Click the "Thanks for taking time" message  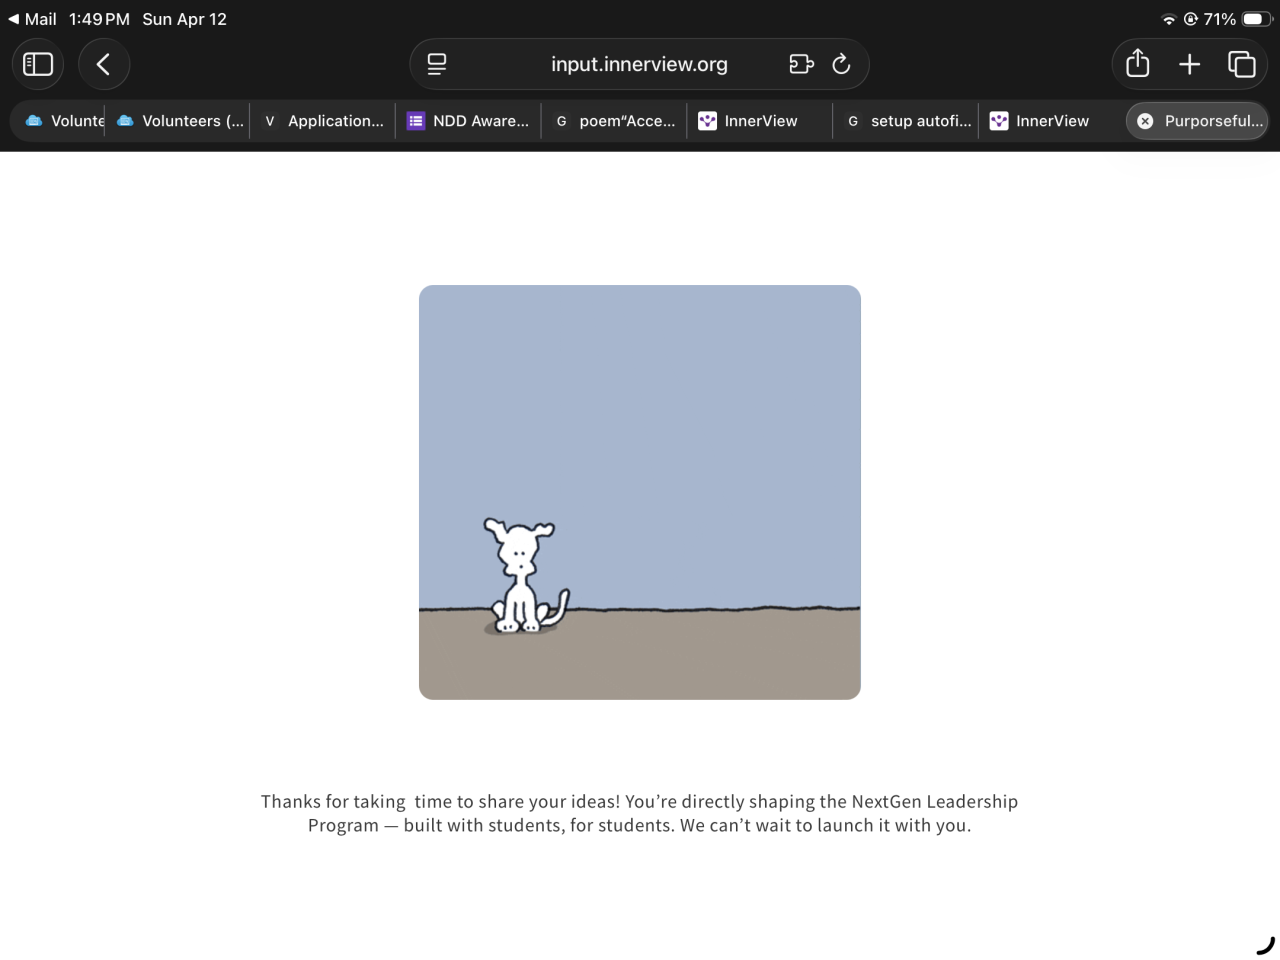pos(639,813)
